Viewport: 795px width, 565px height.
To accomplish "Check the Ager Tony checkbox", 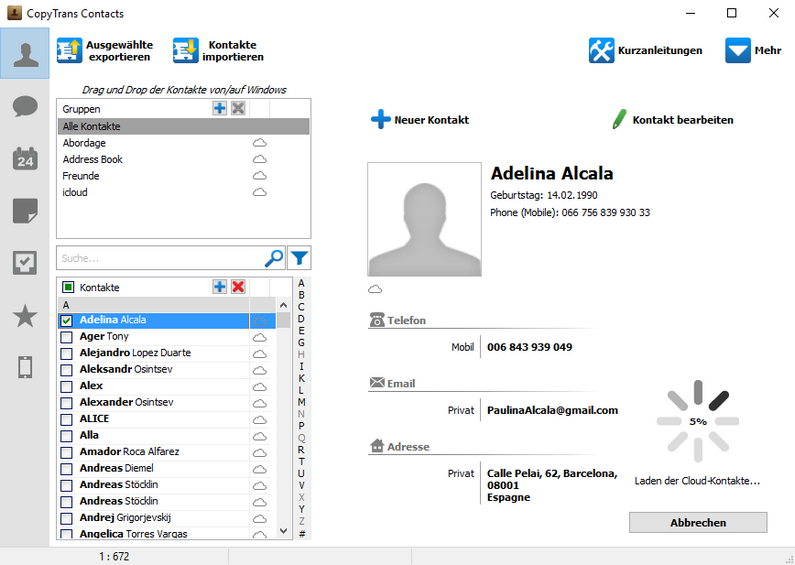I will click(66, 337).
